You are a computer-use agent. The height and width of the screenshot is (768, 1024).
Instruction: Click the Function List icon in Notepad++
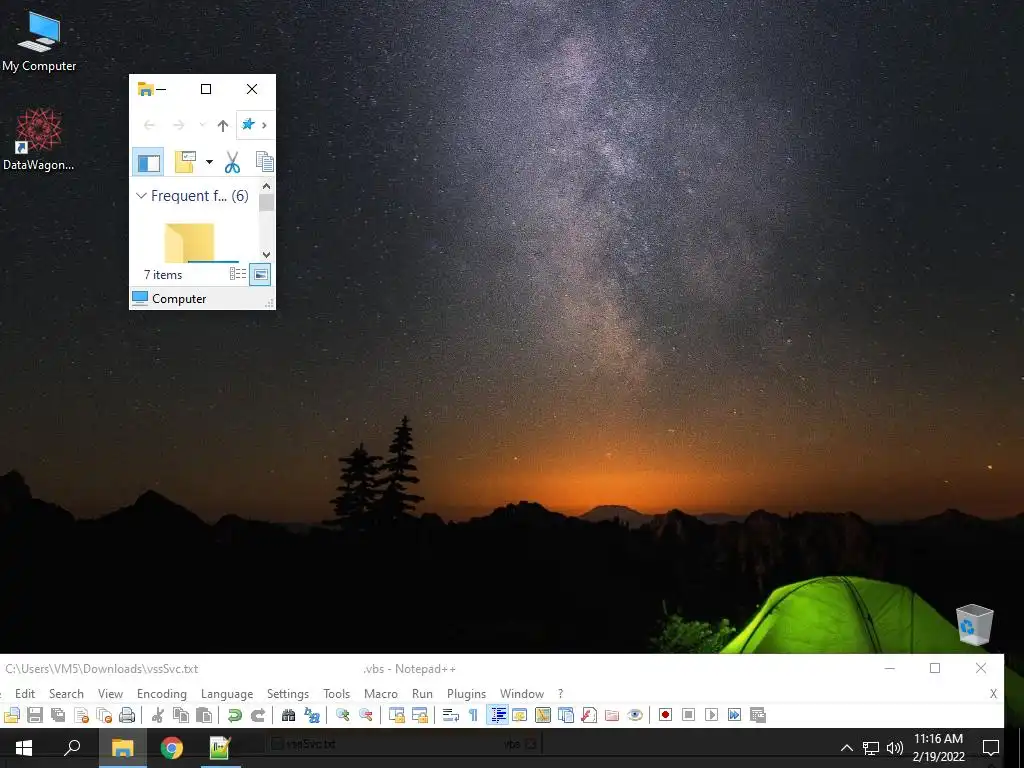[589, 715]
